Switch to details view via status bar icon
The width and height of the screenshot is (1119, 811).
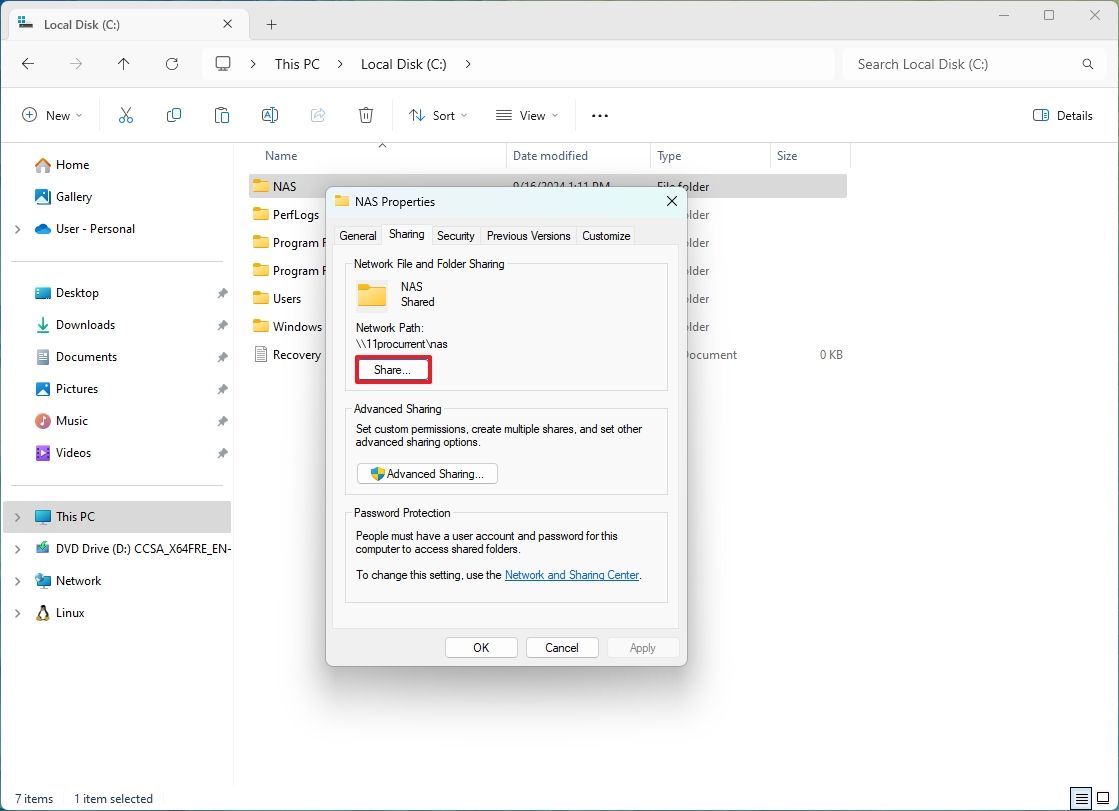point(1081,798)
